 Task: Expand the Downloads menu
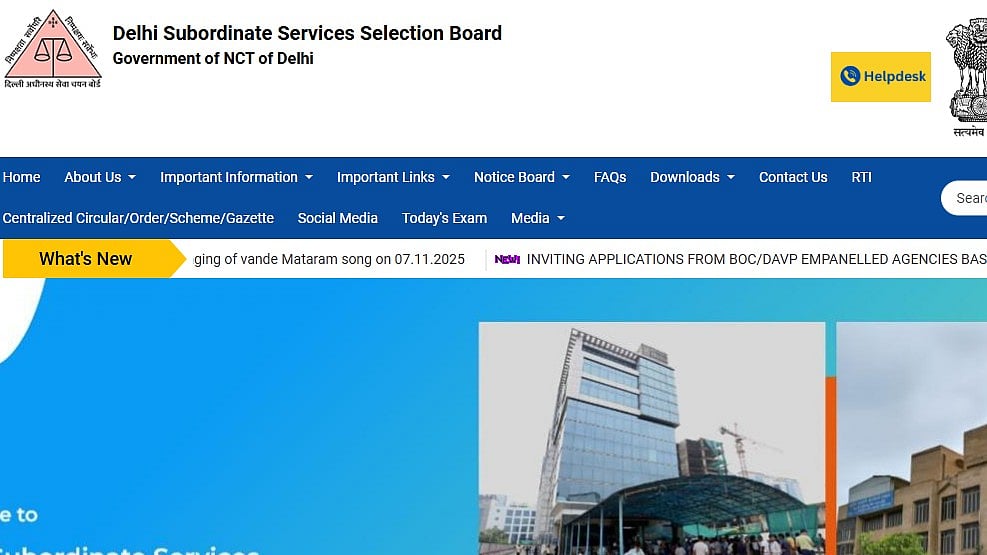(692, 177)
